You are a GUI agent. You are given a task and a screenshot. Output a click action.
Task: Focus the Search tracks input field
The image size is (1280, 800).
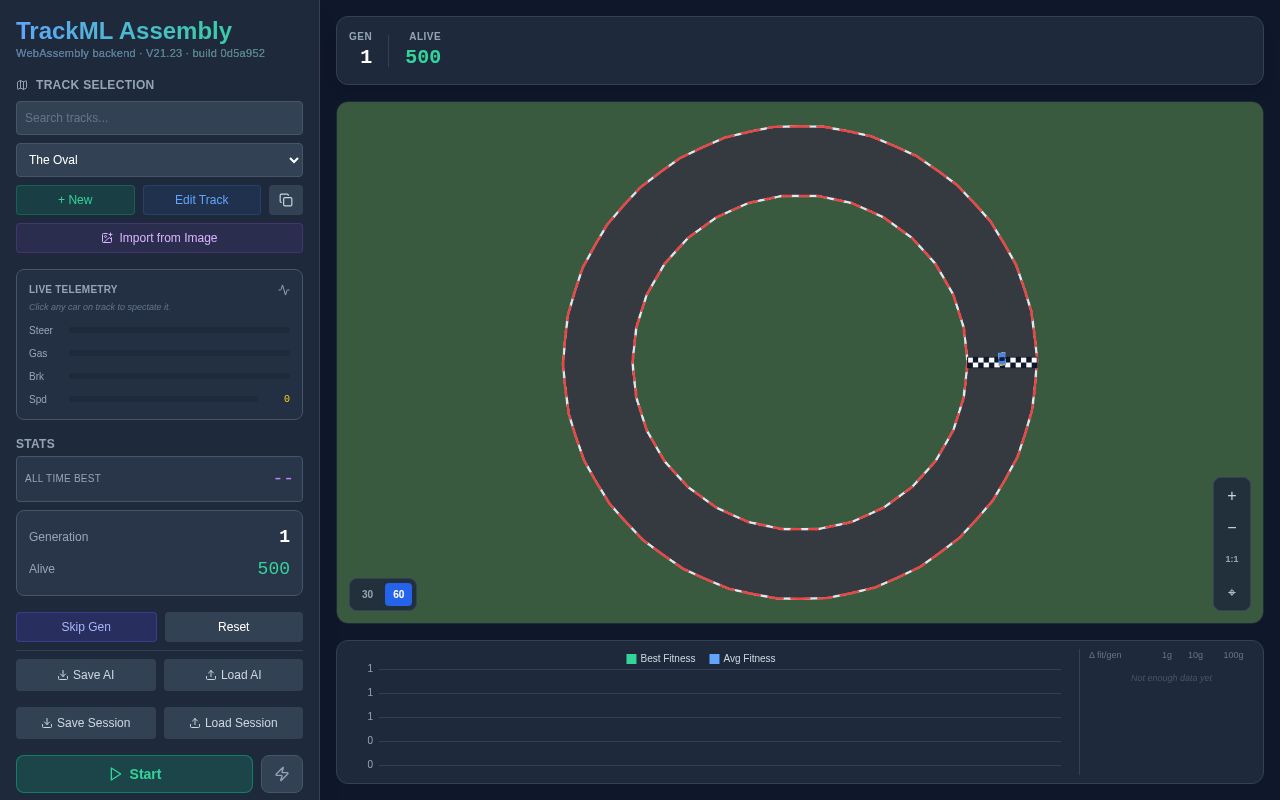click(x=159, y=118)
